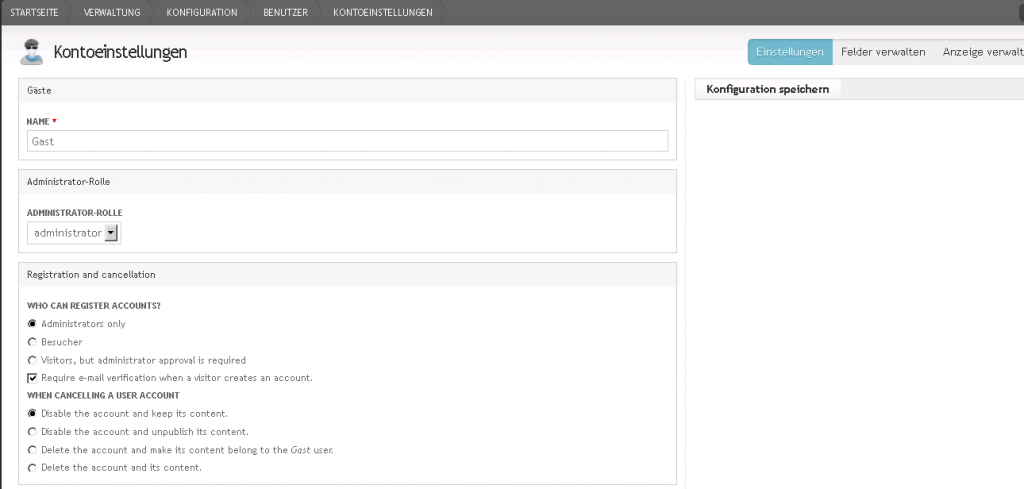The width and height of the screenshot is (1024, 489).
Task: Click the Kontoeinstellungen breadcrumb item
Action: tap(383, 12)
